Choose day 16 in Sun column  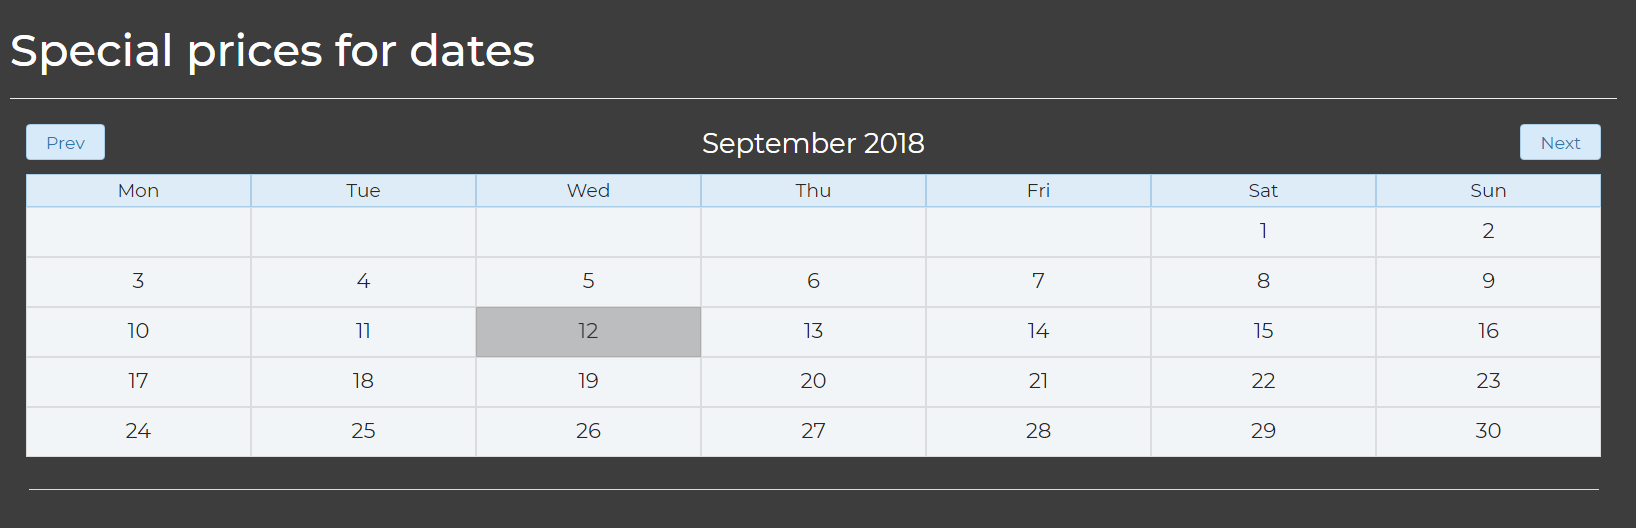1488,332
